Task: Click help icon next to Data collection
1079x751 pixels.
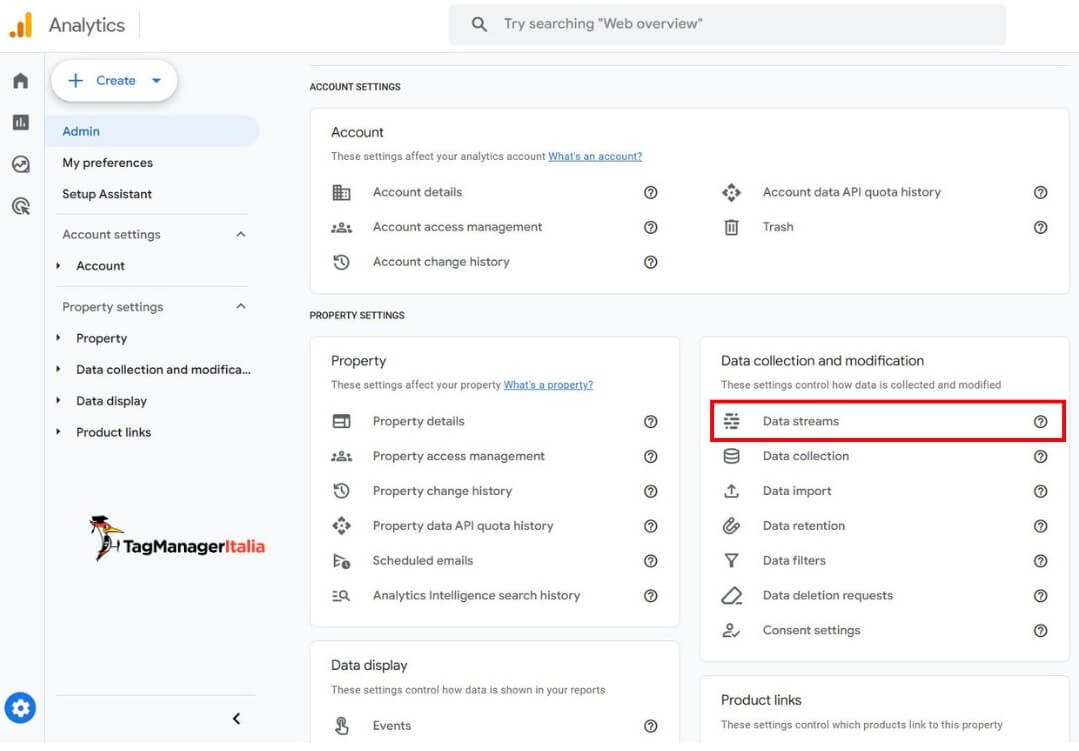Action: point(1040,456)
